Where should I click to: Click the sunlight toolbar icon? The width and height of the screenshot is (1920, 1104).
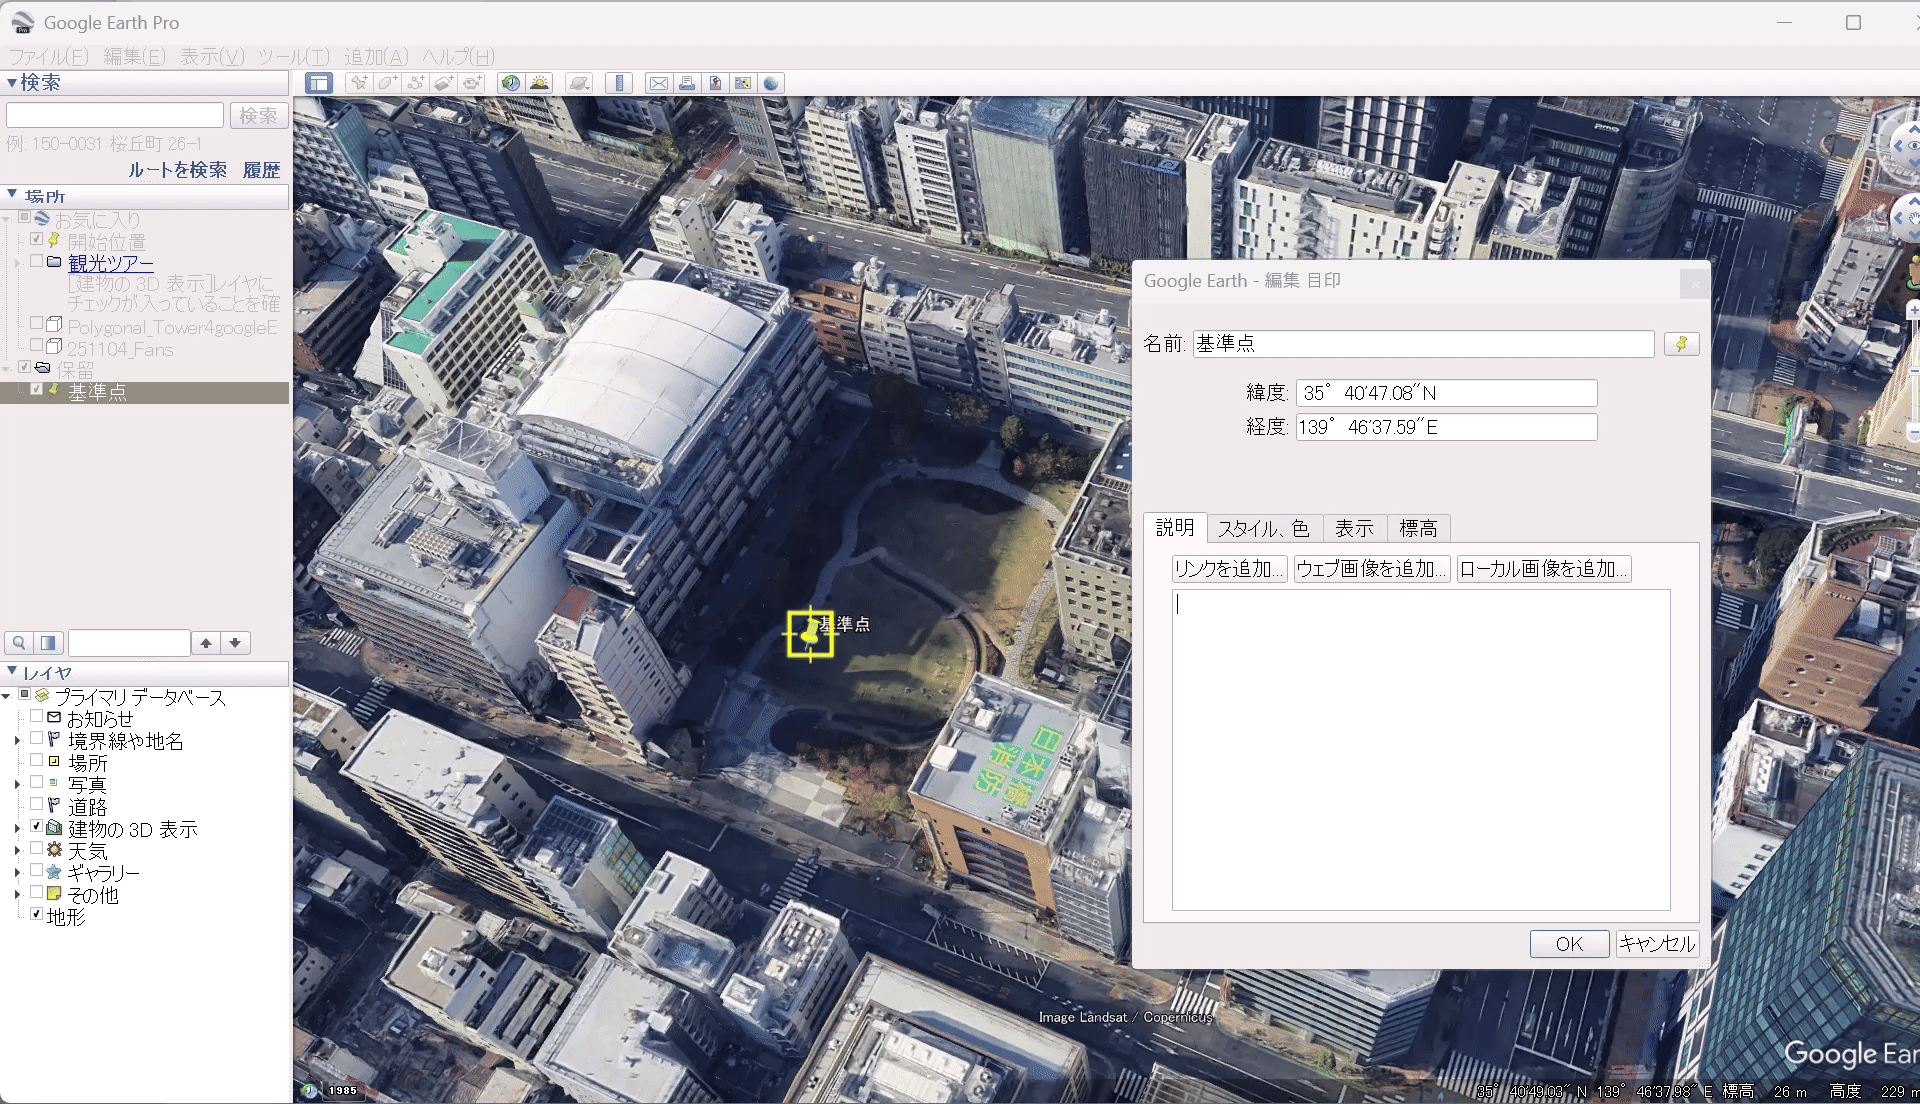pyautogui.click(x=540, y=83)
